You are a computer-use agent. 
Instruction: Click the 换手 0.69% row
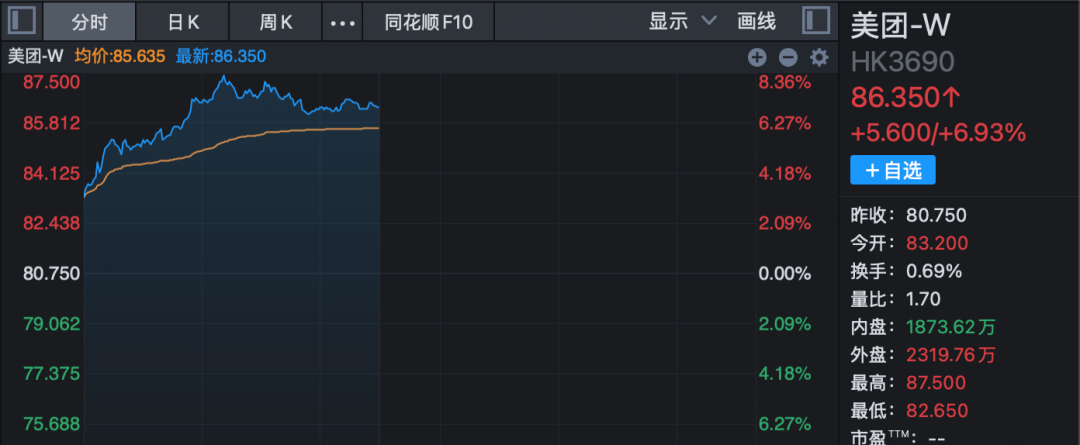pyautogui.click(x=906, y=271)
